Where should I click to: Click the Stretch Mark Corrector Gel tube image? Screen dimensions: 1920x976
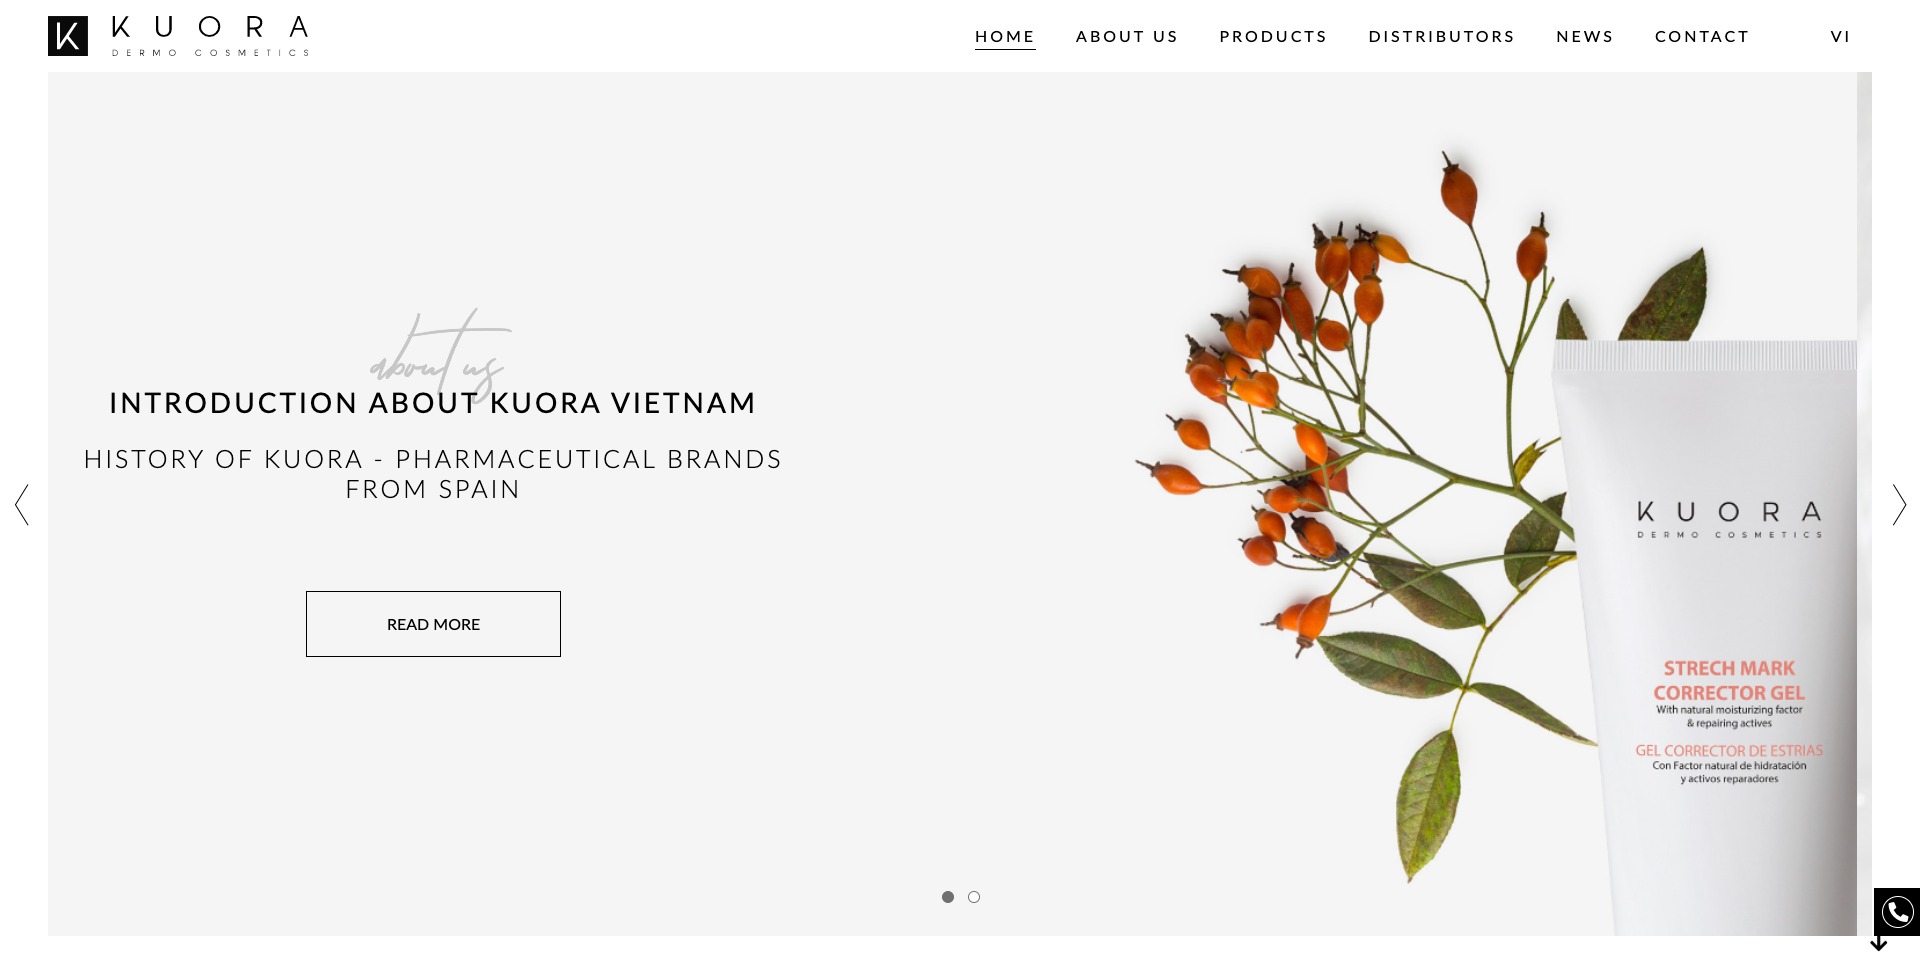click(x=1712, y=638)
